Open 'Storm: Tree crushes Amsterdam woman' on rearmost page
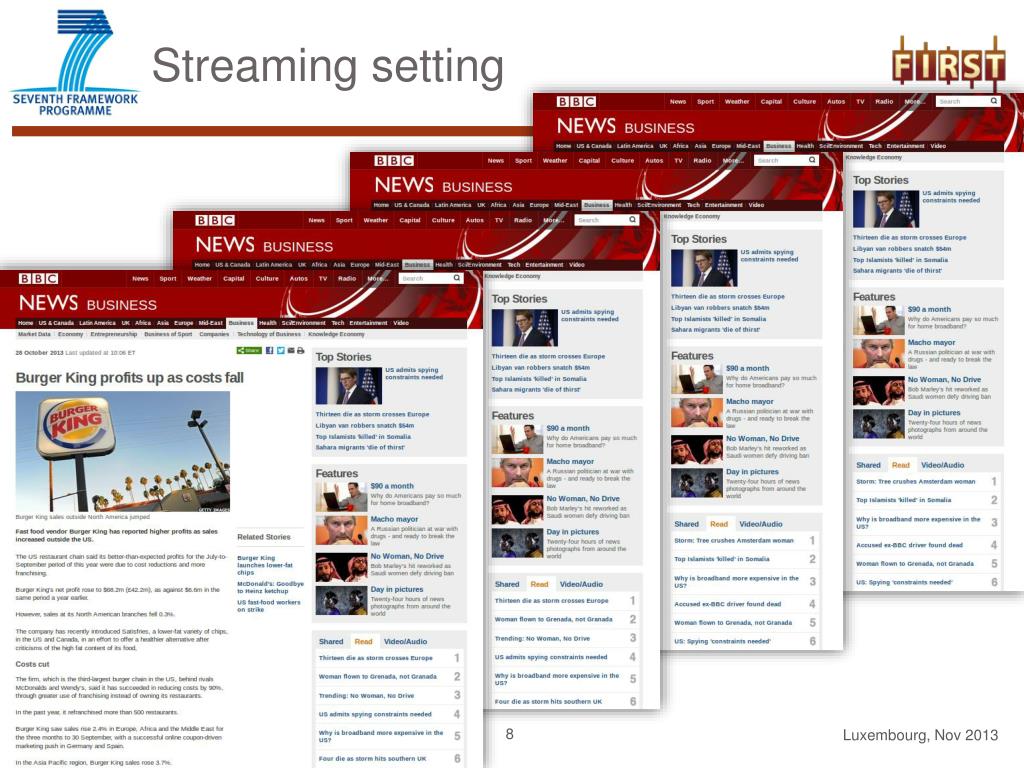The image size is (1024, 768). point(915,481)
